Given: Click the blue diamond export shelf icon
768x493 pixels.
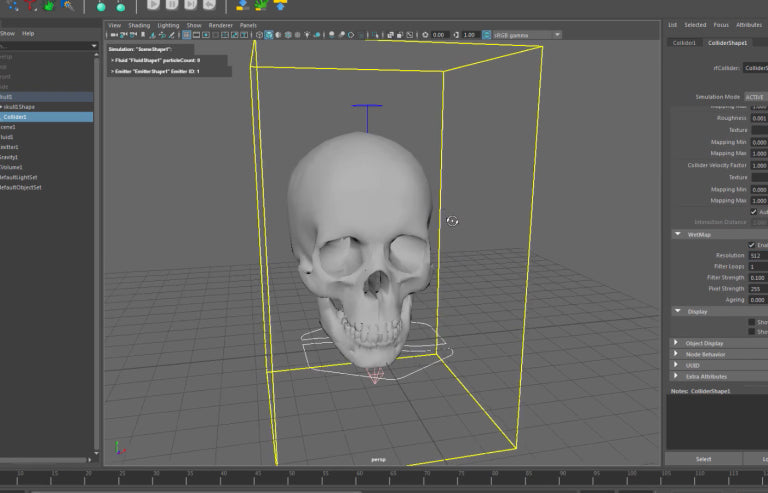Looking at the screenshot, I should pyautogui.click(x=242, y=5).
